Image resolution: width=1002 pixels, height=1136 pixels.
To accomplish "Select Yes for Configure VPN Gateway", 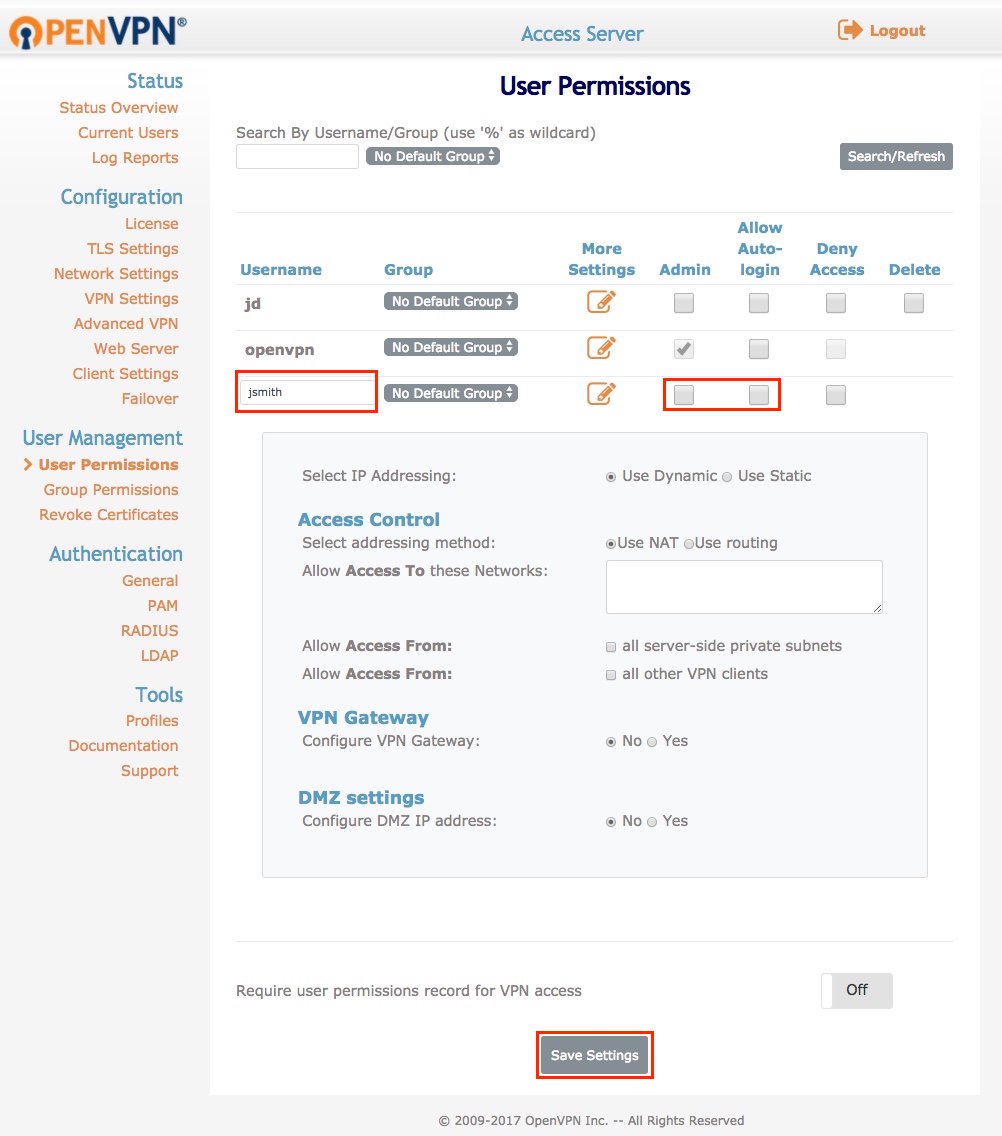I will pyautogui.click(x=652, y=742).
